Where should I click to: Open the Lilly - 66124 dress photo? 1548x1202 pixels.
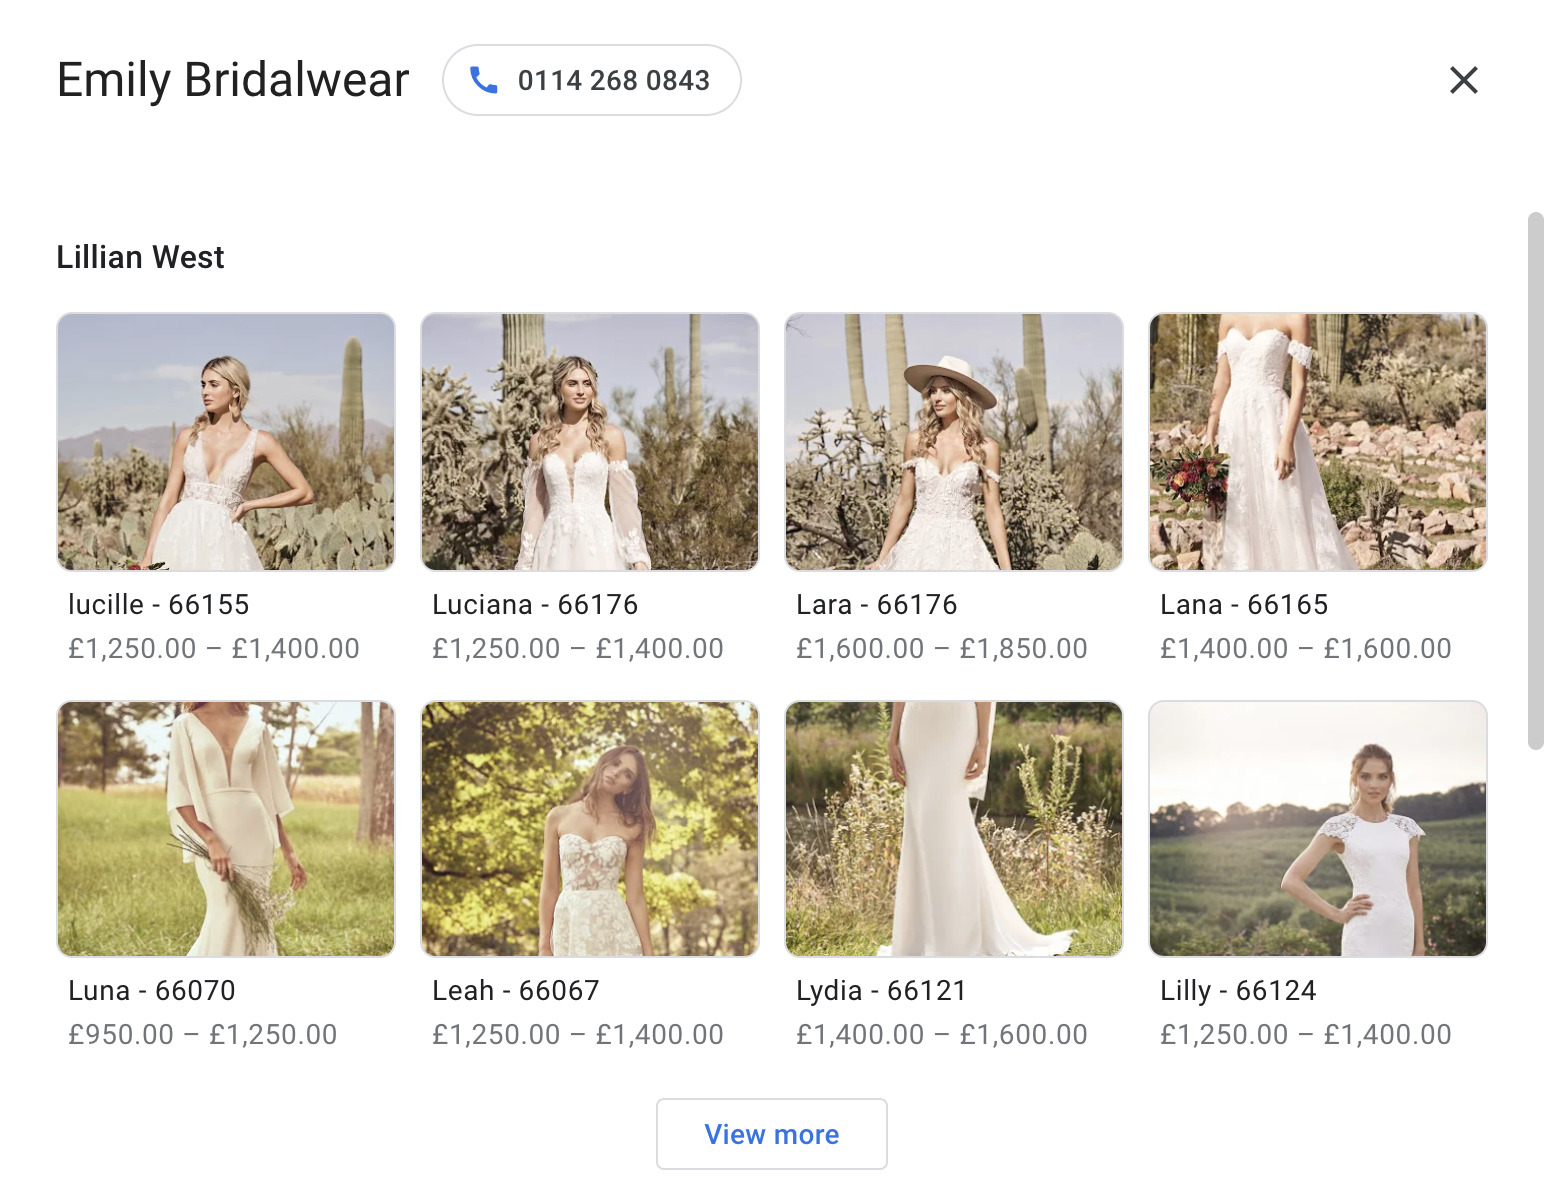click(1318, 829)
